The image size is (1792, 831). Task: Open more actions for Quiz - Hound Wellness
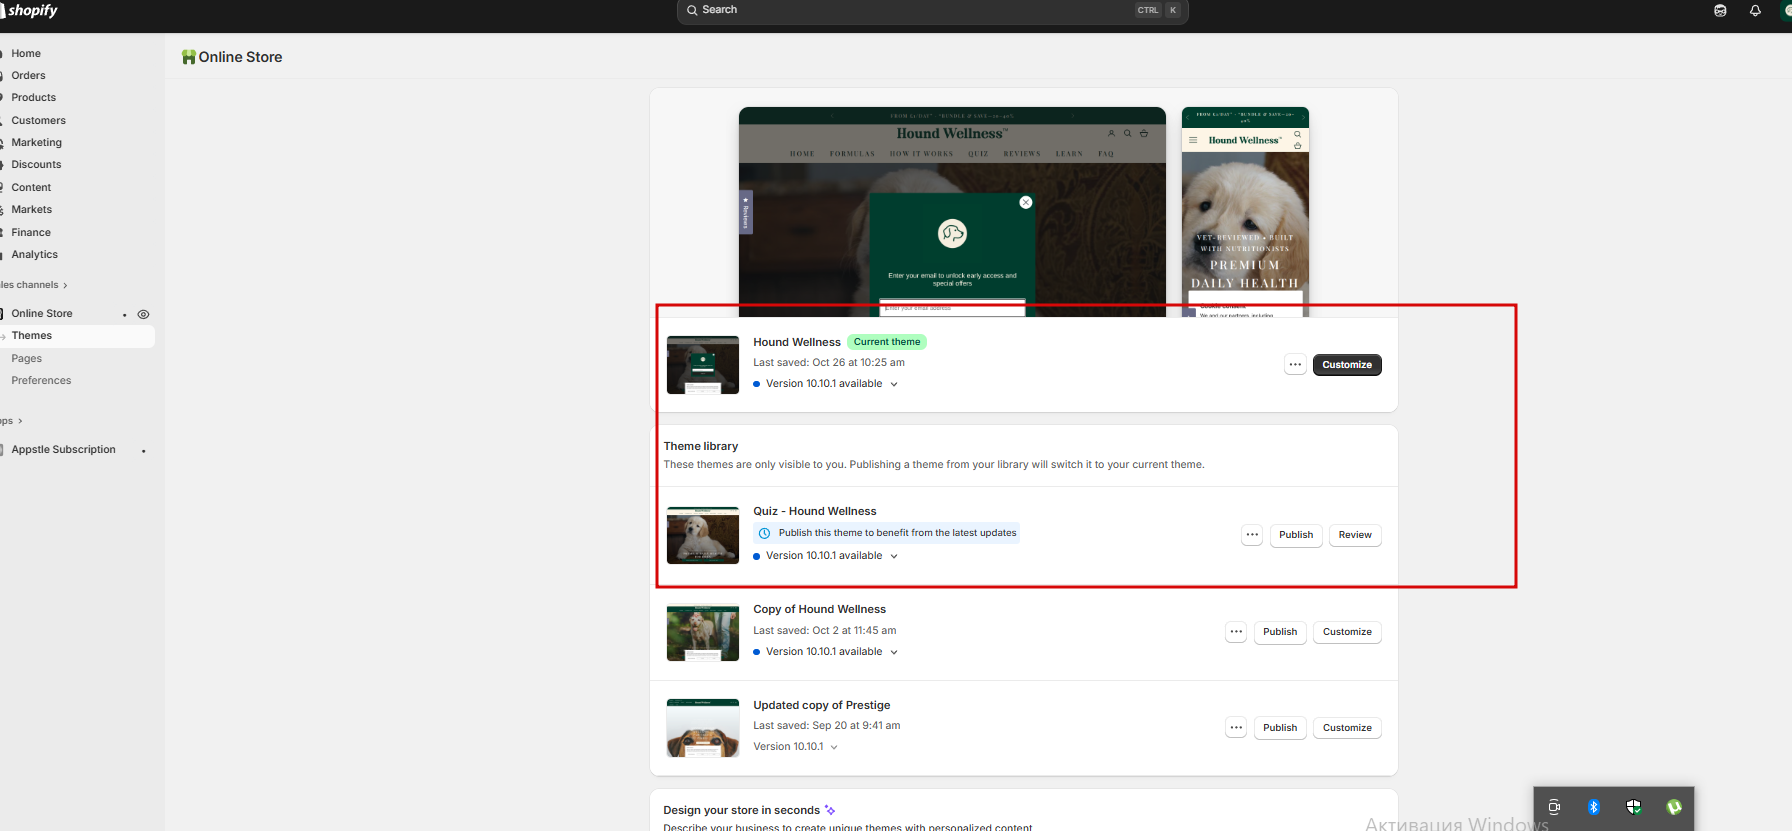[1252, 535]
